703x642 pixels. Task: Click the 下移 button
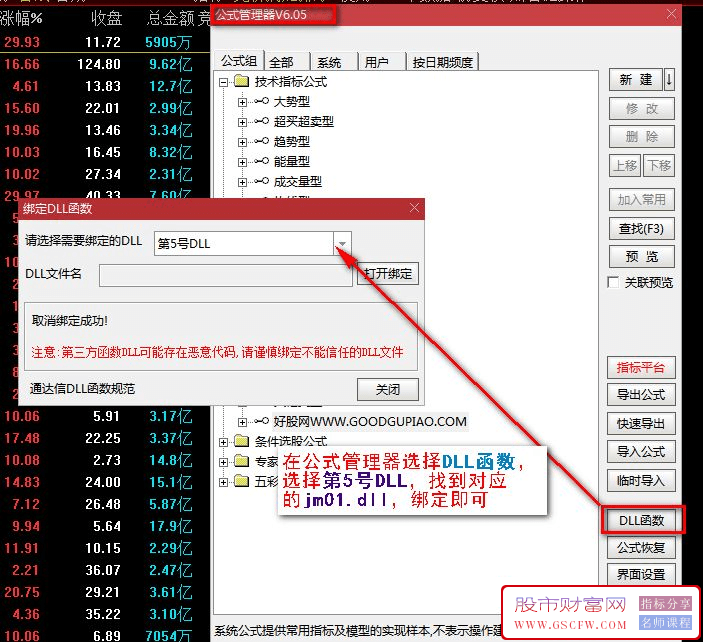coord(659,166)
